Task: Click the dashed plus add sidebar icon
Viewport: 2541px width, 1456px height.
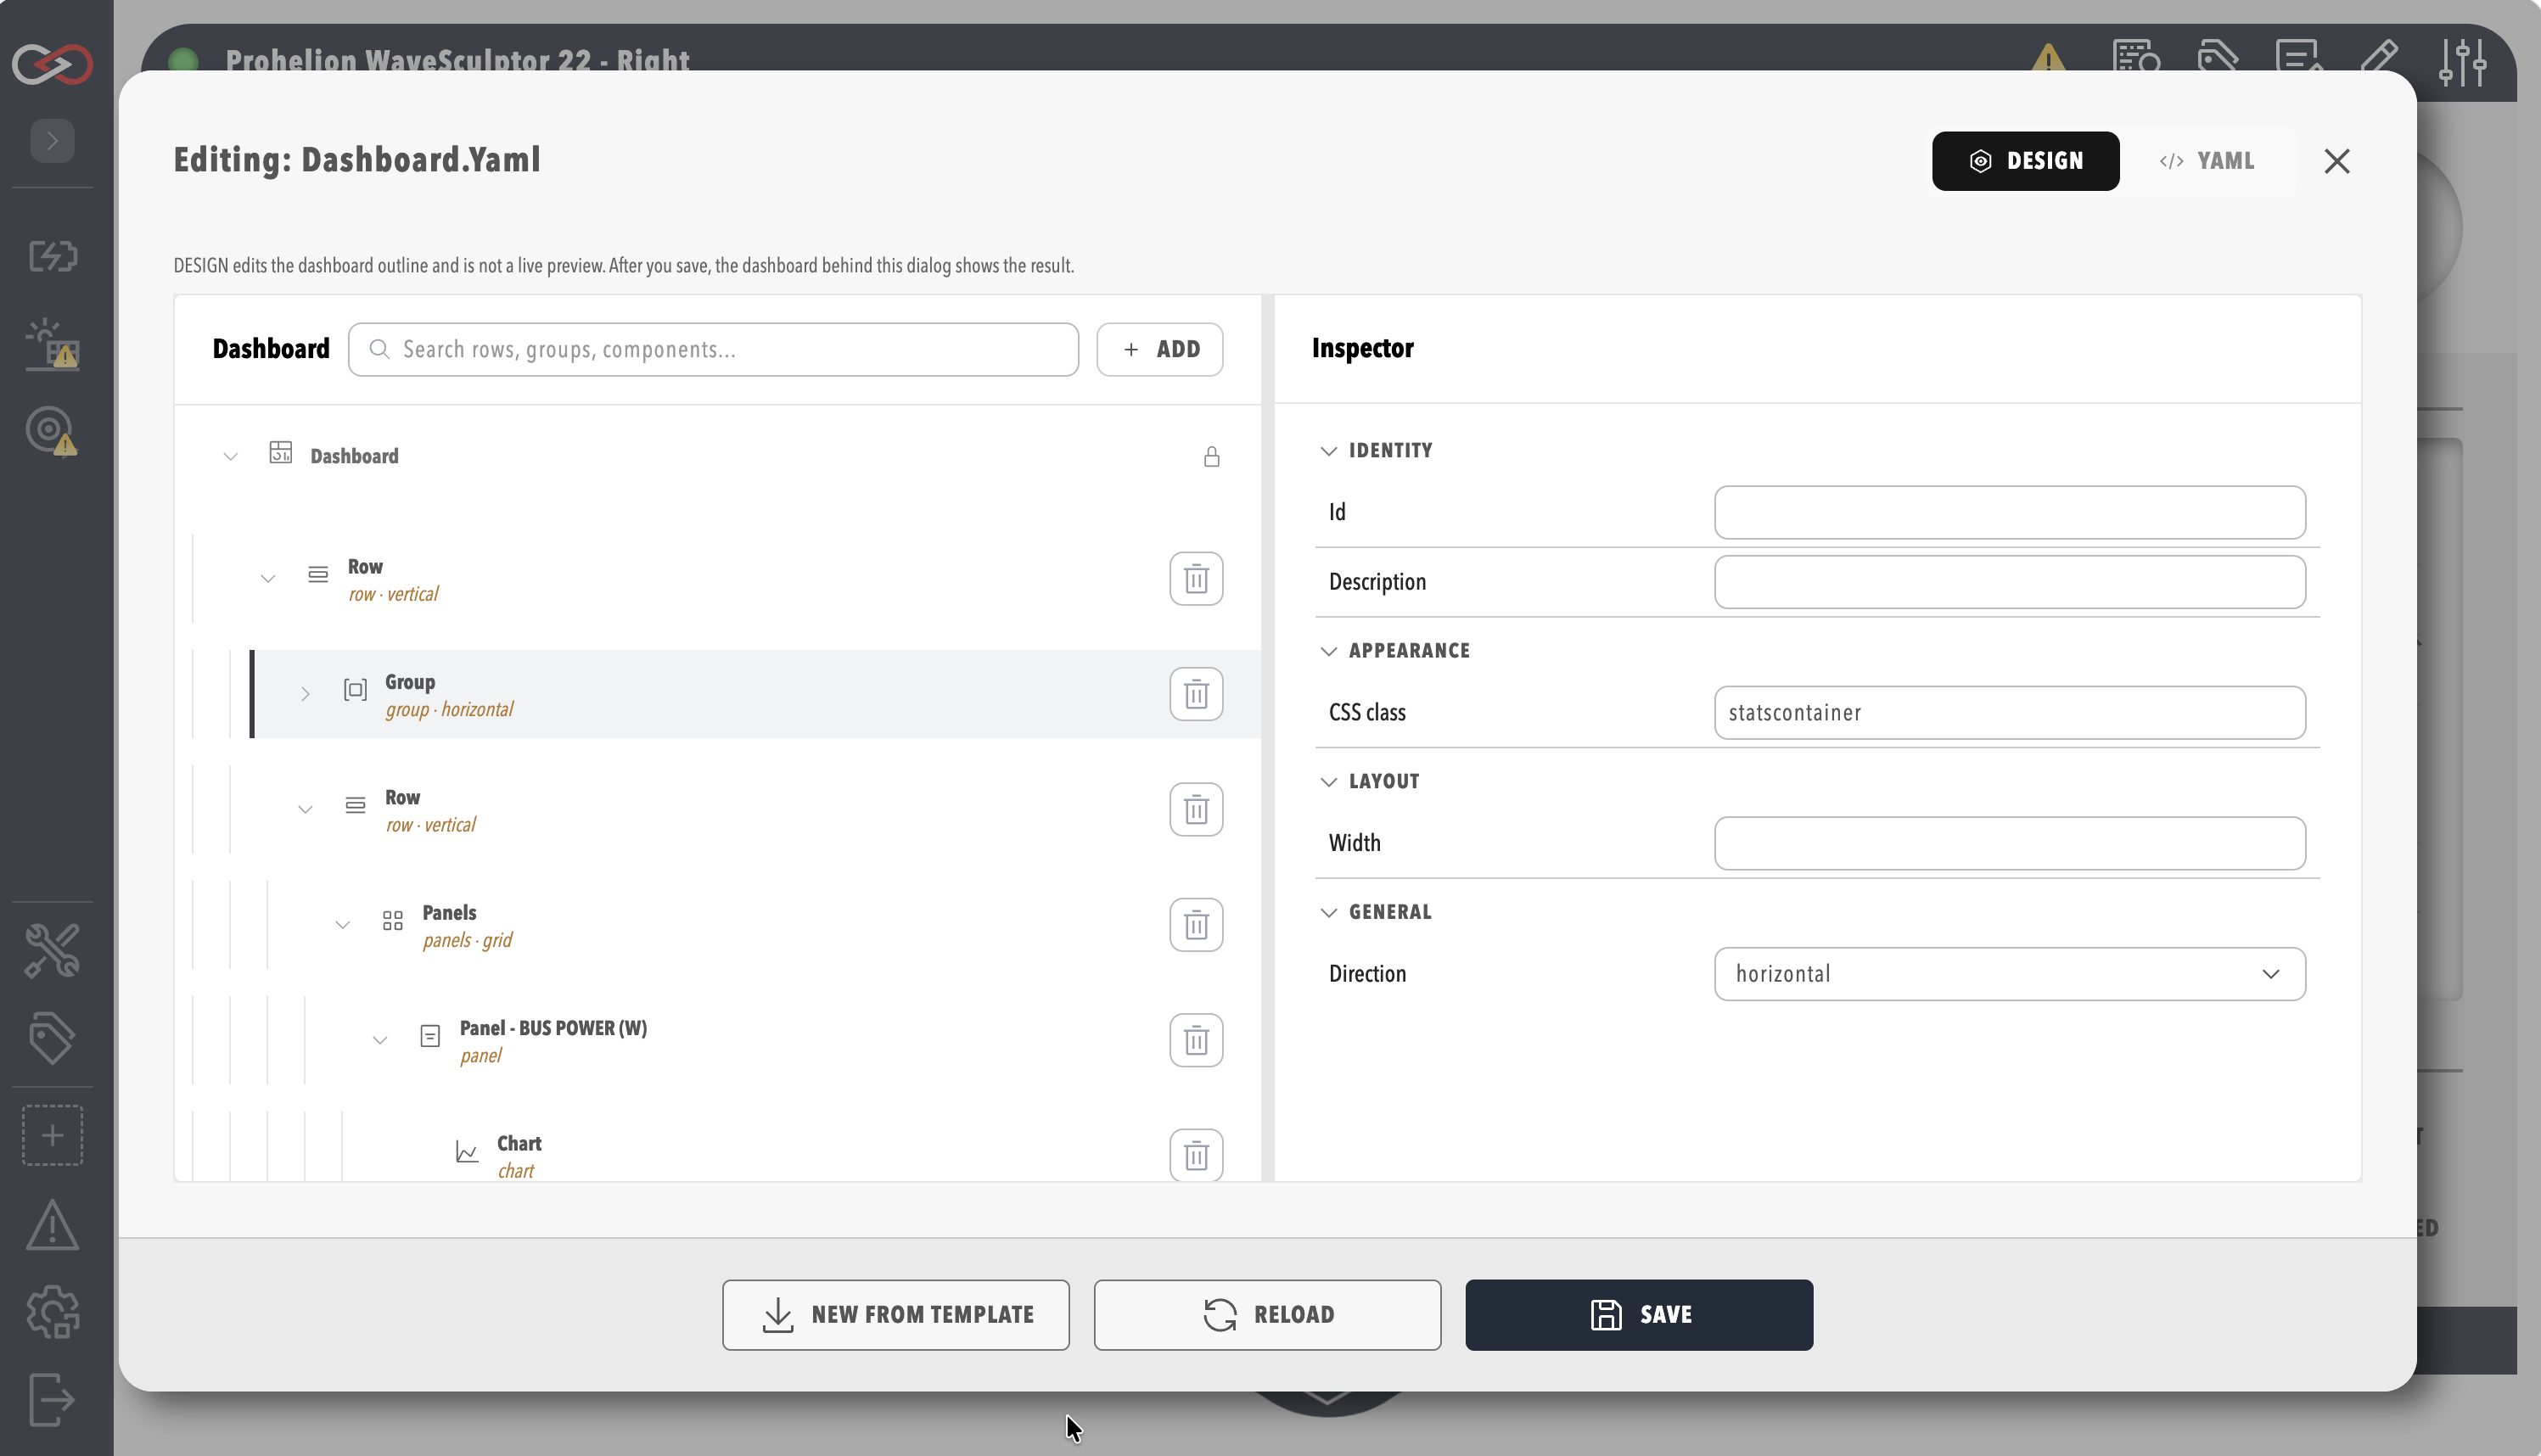Action: [x=52, y=1135]
